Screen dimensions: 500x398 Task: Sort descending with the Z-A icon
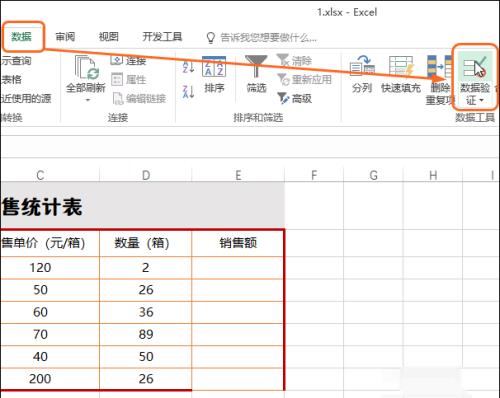click(188, 91)
